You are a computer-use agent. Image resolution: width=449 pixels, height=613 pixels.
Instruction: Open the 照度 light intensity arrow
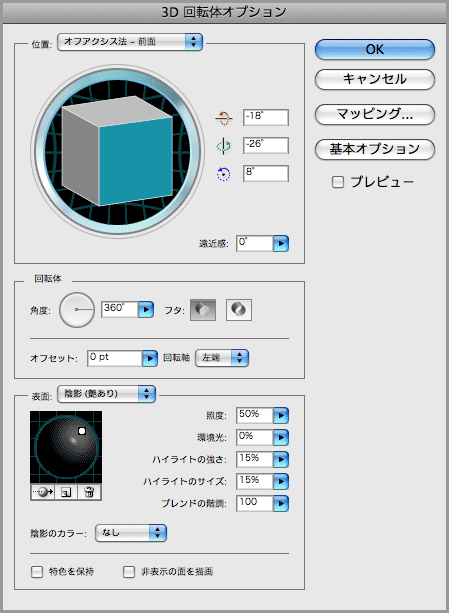tap(281, 416)
